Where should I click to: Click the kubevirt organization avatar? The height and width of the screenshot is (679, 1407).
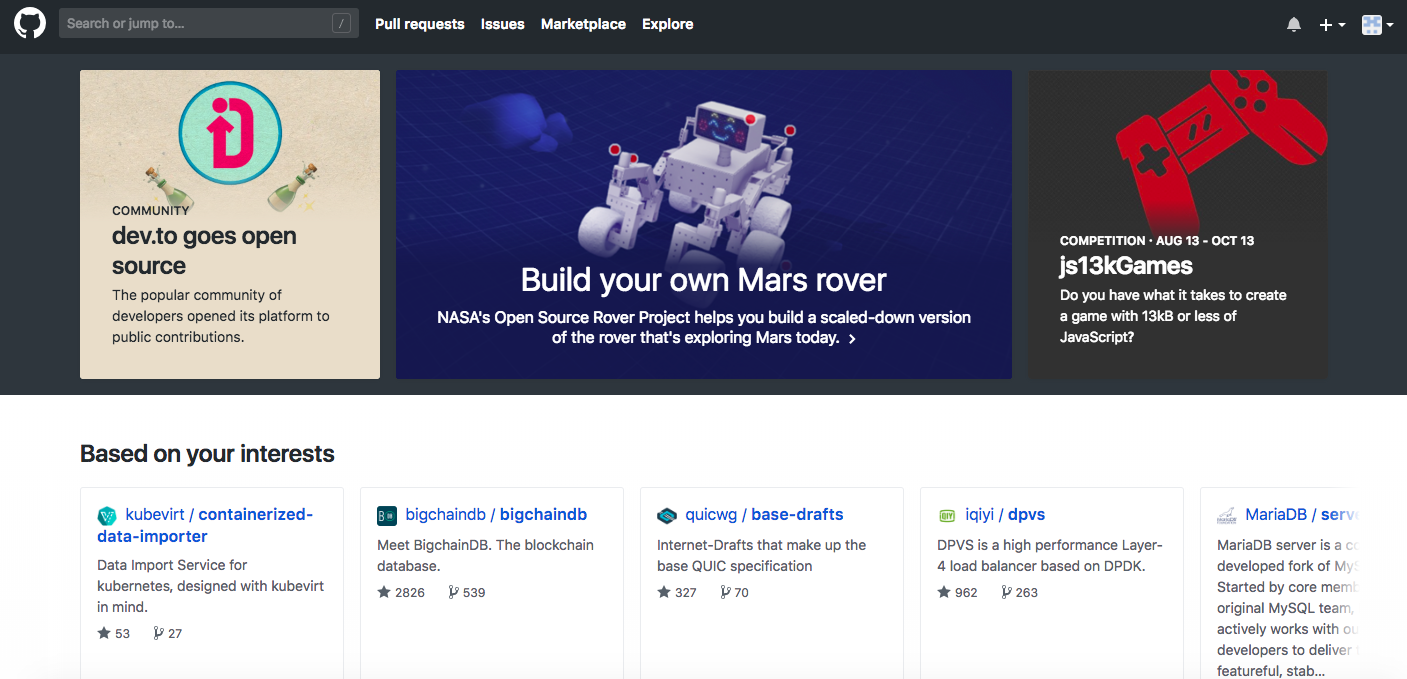point(107,516)
